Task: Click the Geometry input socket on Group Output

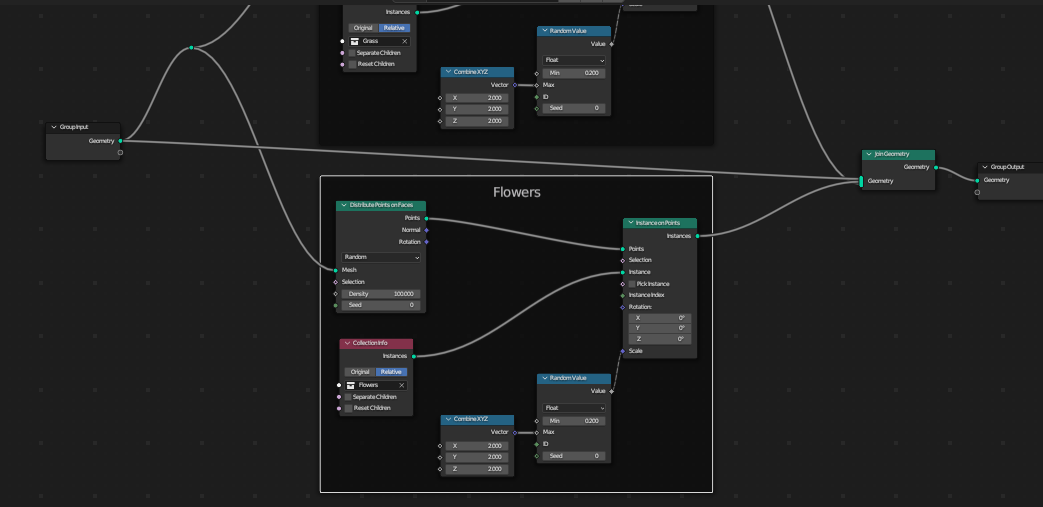Action: tap(977, 180)
